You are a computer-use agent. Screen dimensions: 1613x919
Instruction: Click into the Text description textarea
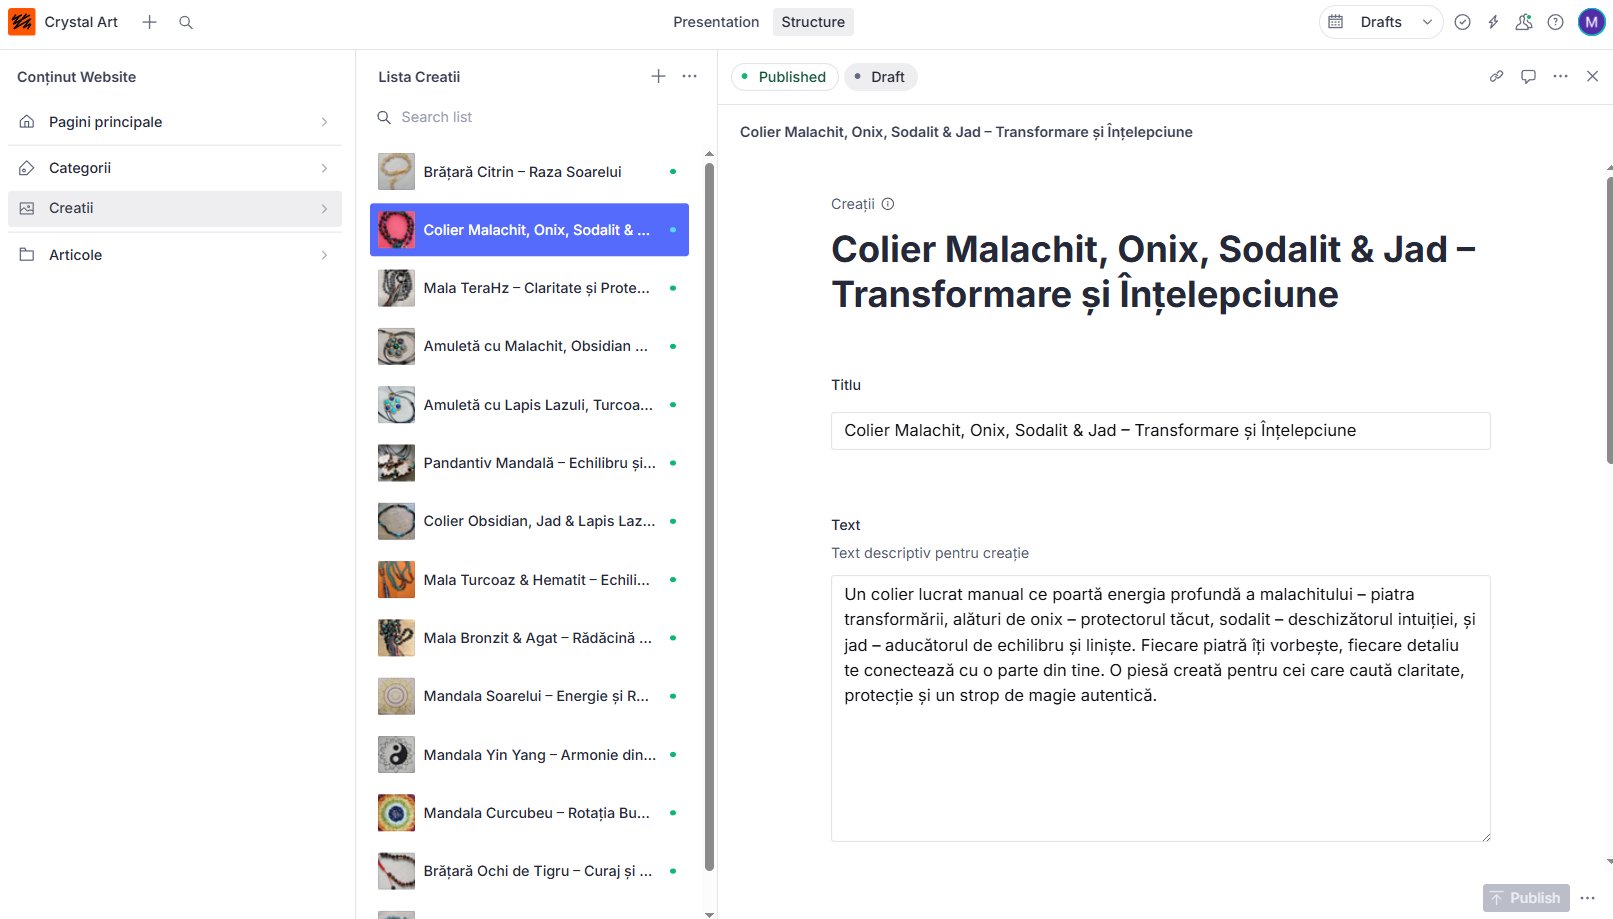point(1160,708)
